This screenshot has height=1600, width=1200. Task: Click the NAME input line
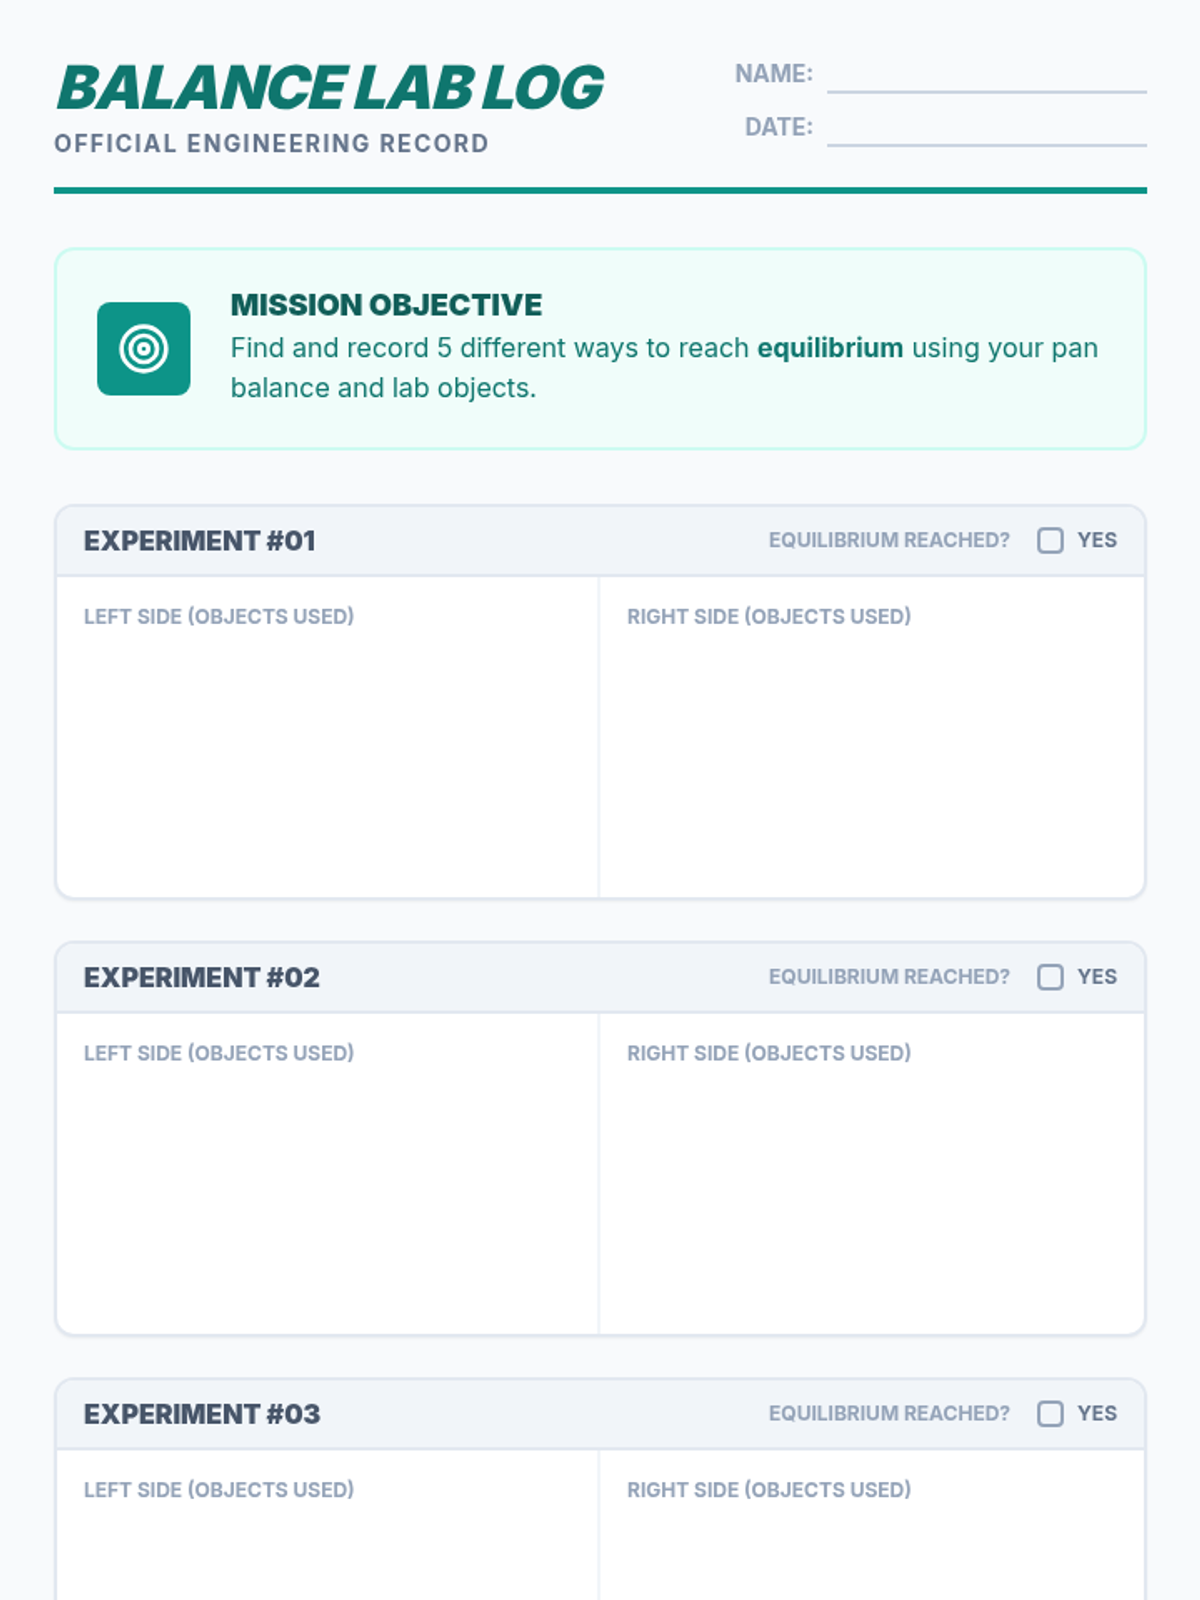point(986,75)
